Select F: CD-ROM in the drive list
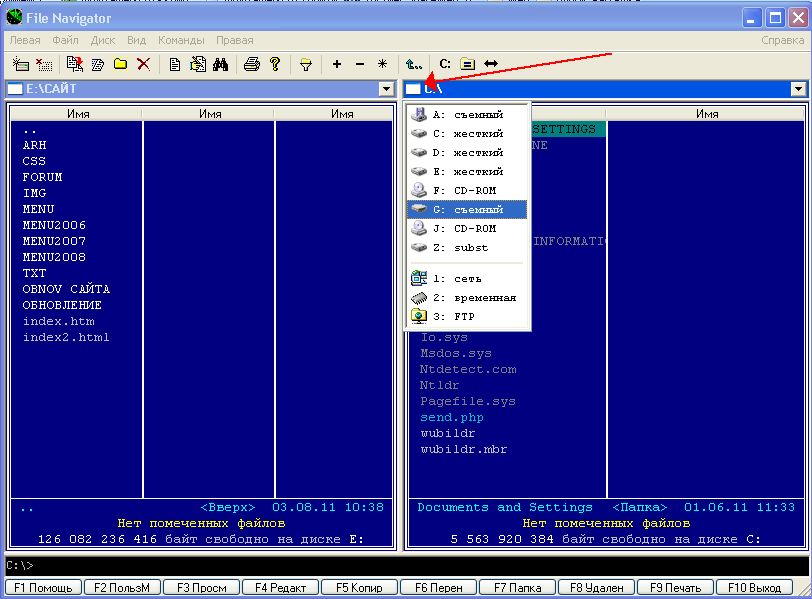 pos(468,191)
